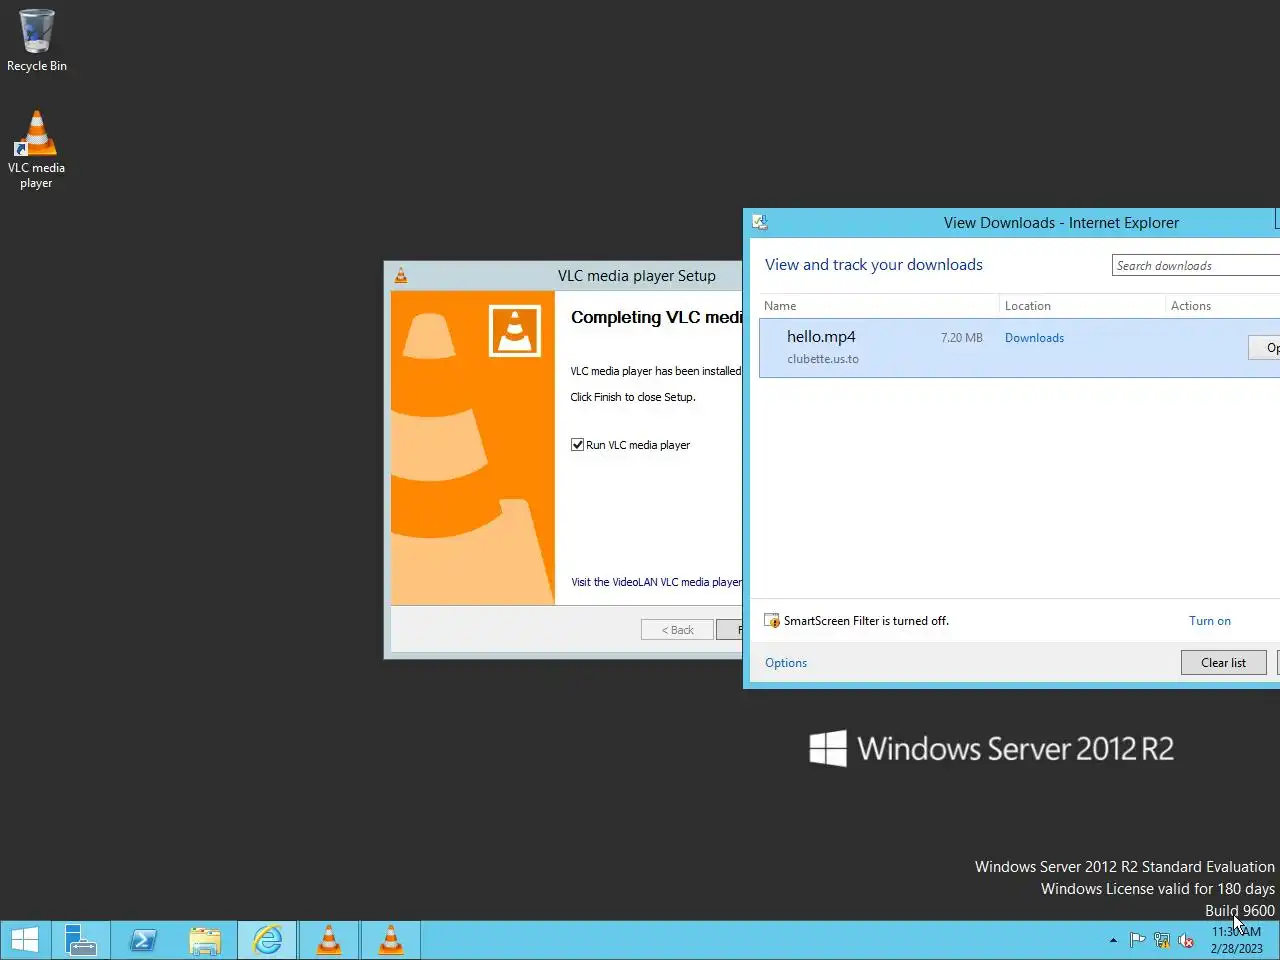Click the 7.20 MB file size text
Image resolution: width=1280 pixels, height=960 pixels.
pos(962,338)
